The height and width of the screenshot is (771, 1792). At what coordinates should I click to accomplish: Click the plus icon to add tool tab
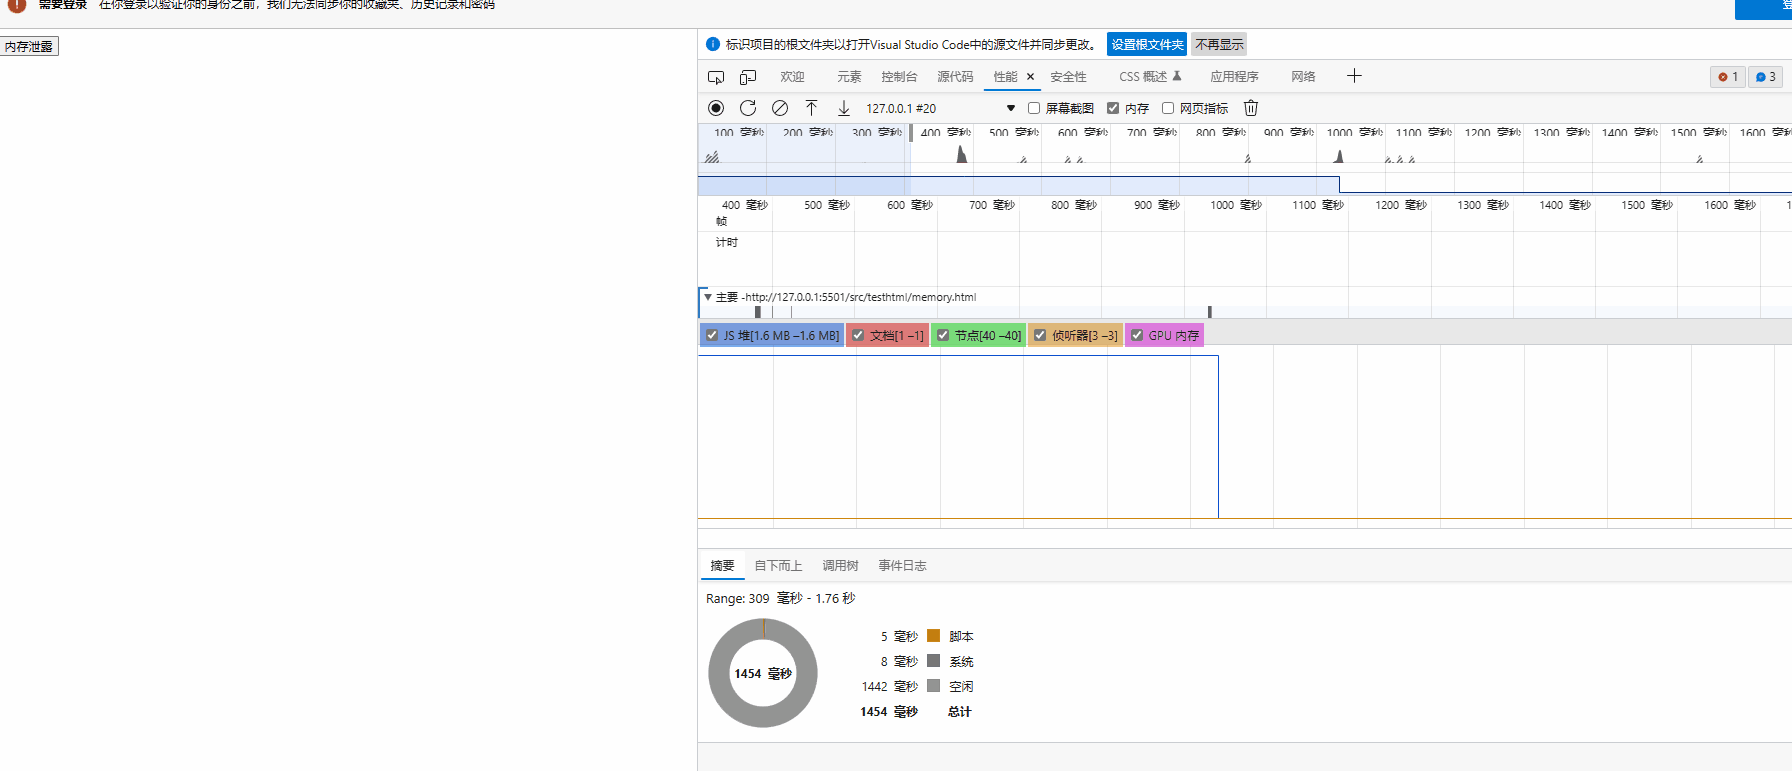[x=1354, y=76]
